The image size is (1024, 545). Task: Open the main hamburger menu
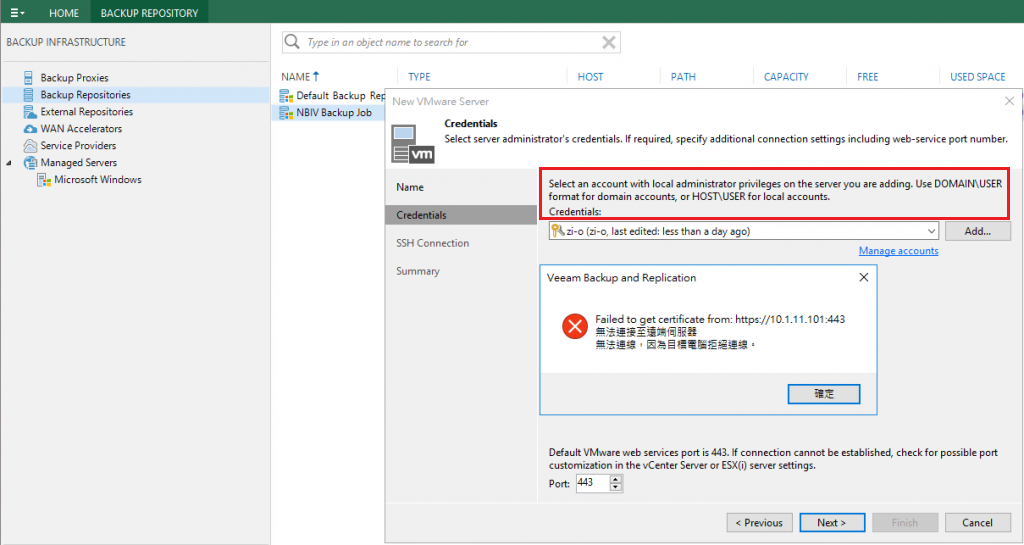tap(17, 12)
